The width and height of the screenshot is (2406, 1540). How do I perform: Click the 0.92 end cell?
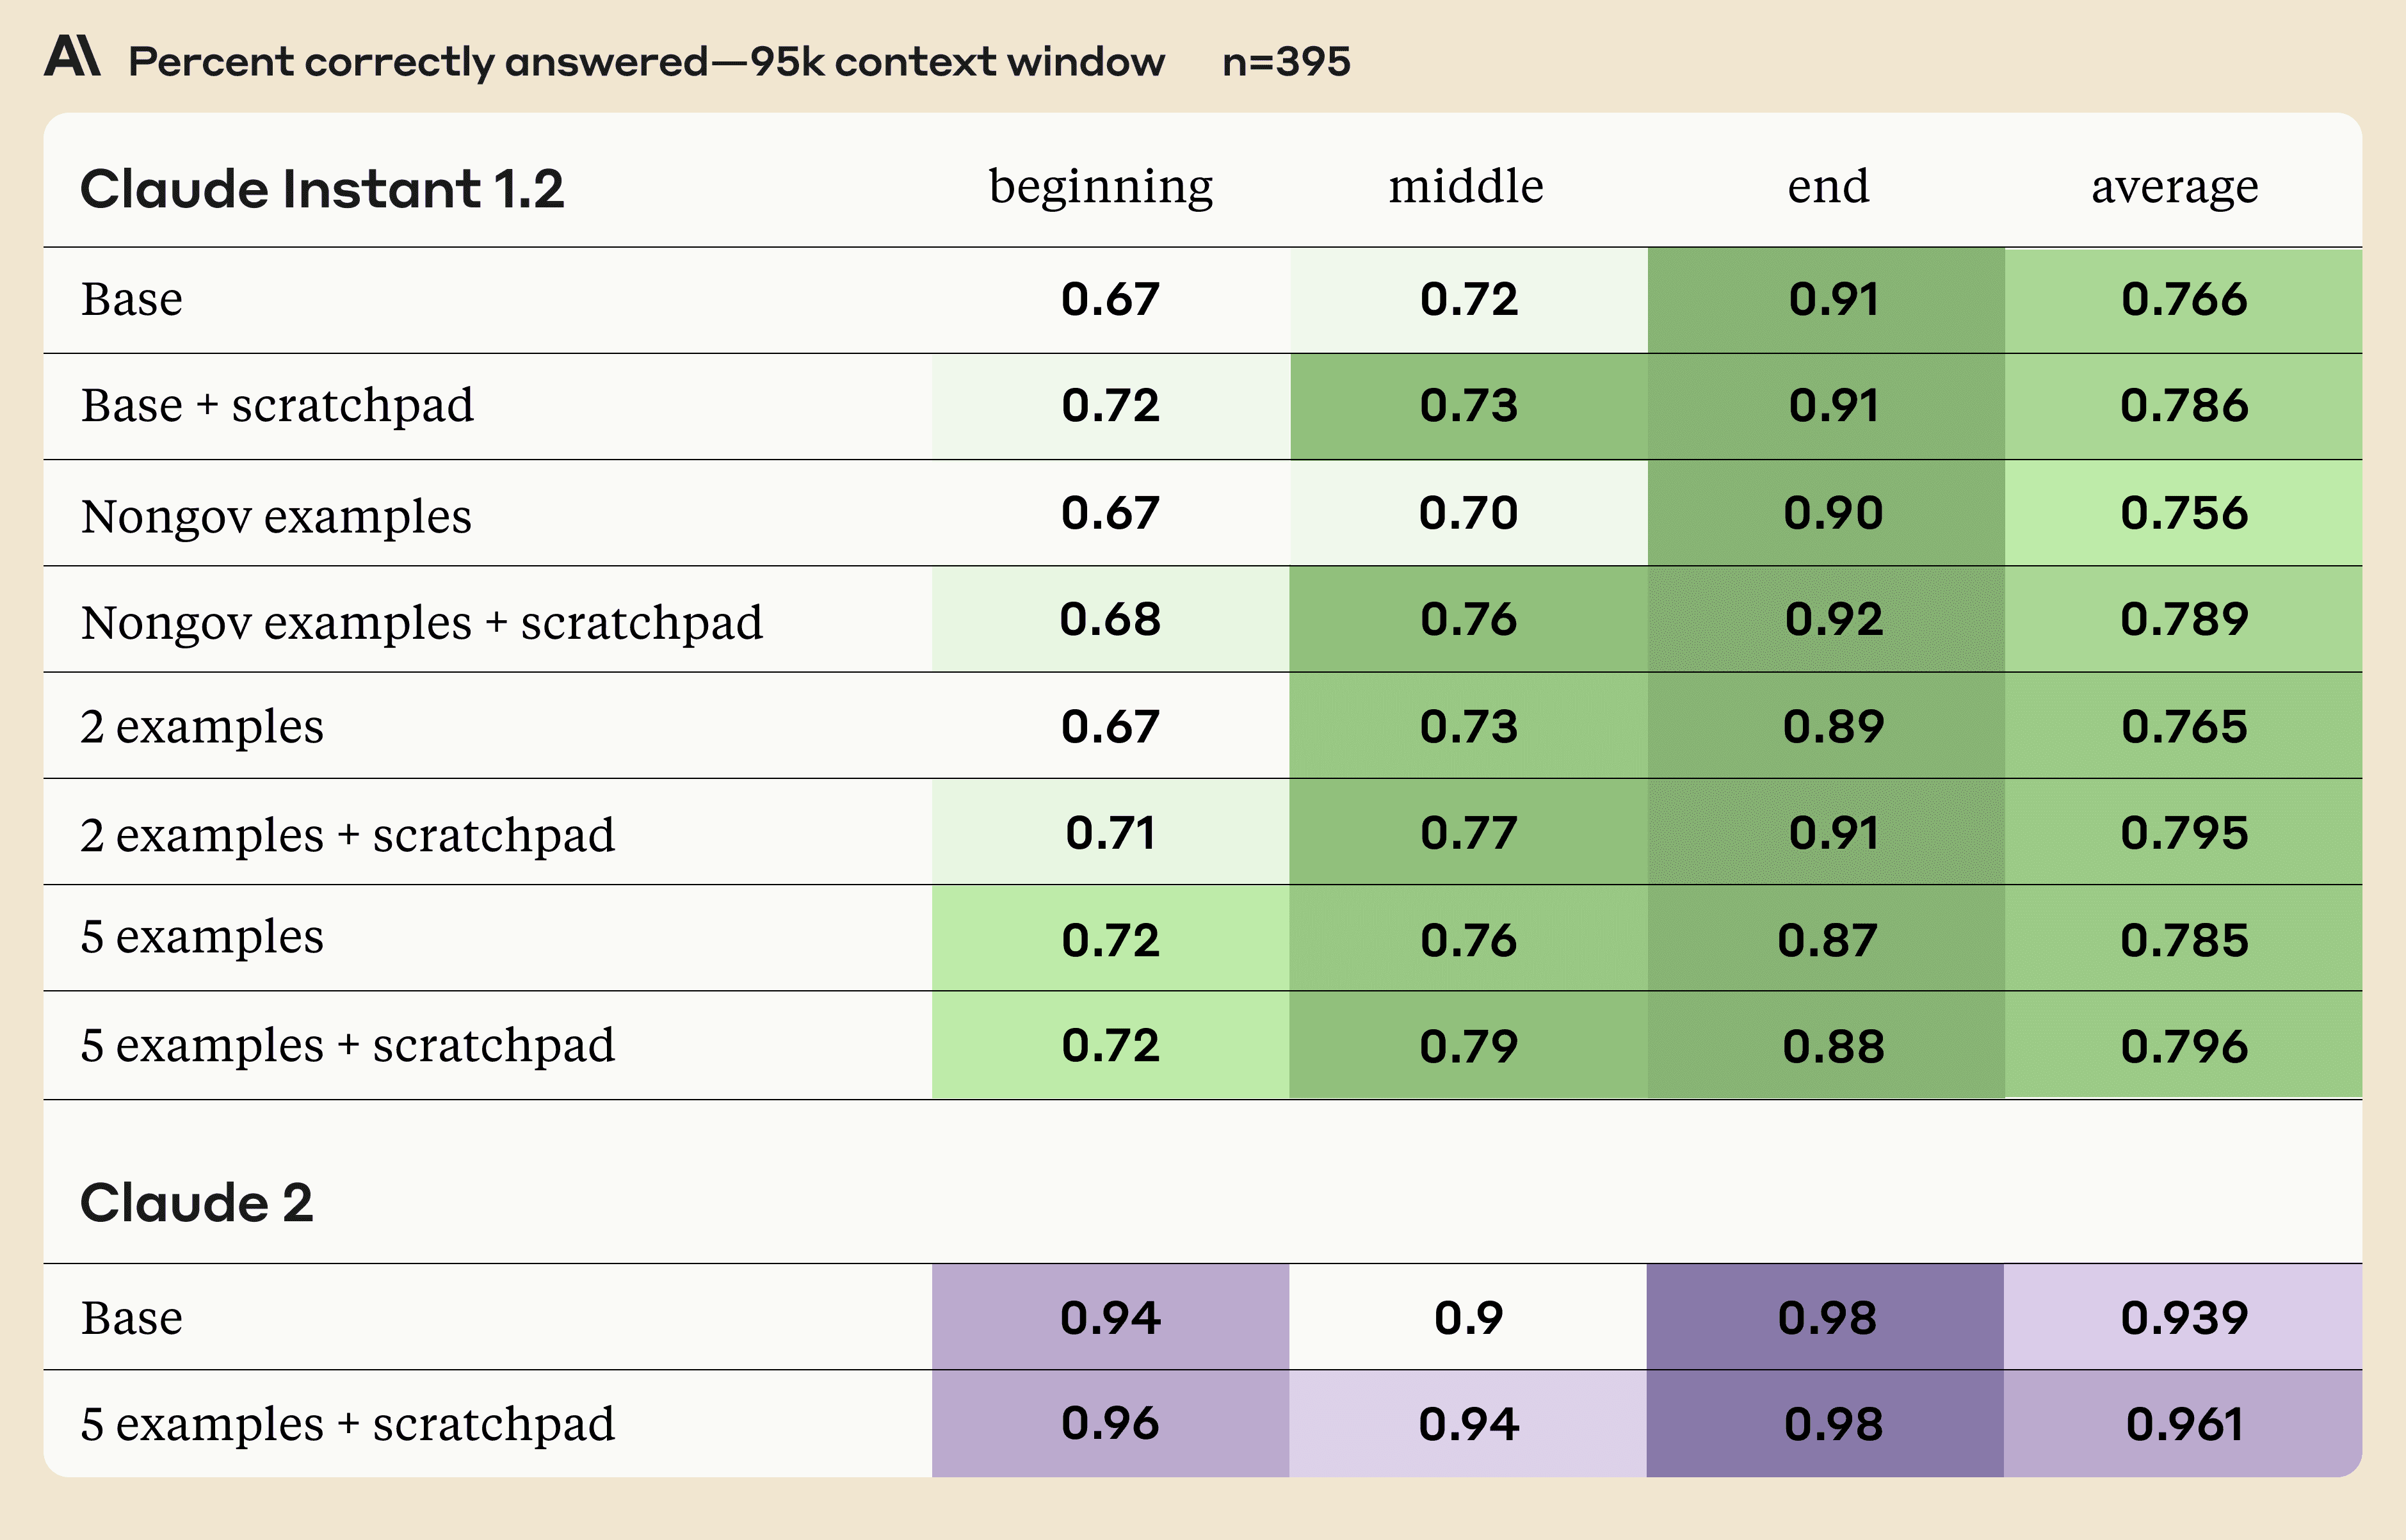[x=1834, y=620]
